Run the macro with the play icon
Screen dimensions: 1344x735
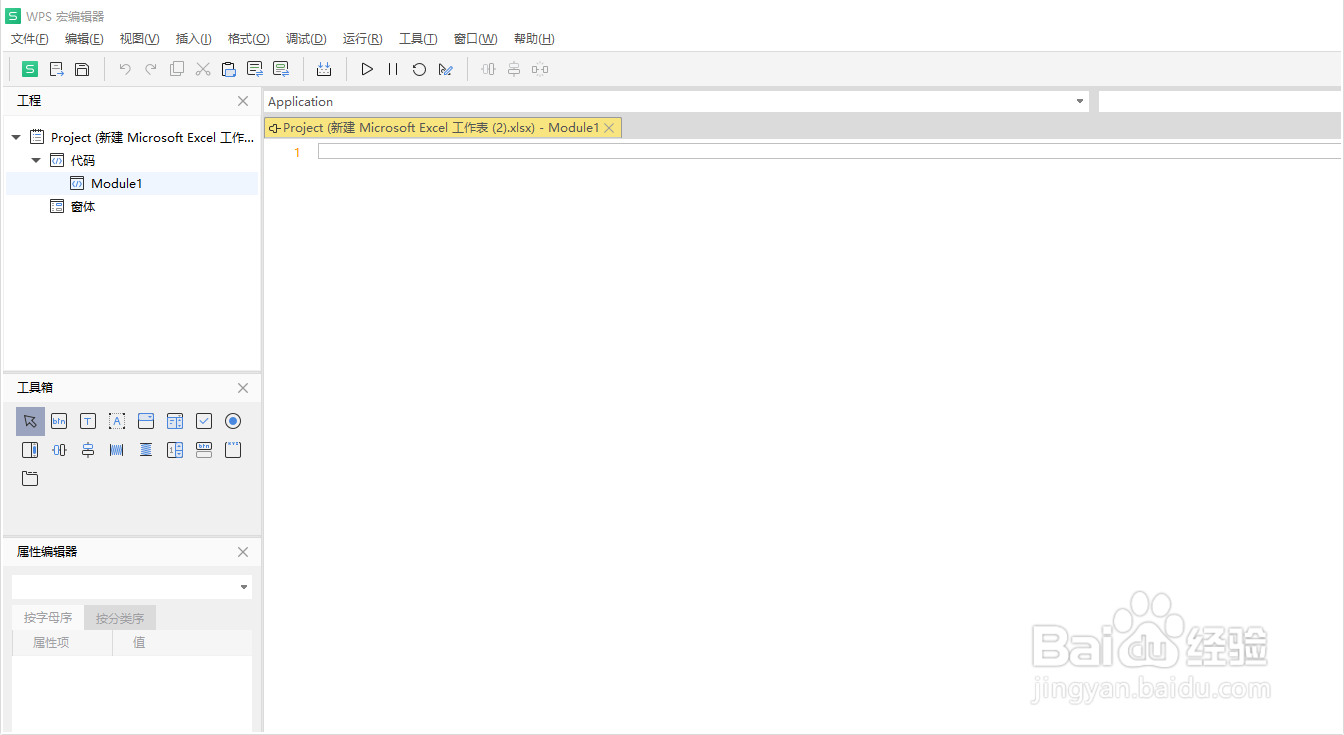367,69
